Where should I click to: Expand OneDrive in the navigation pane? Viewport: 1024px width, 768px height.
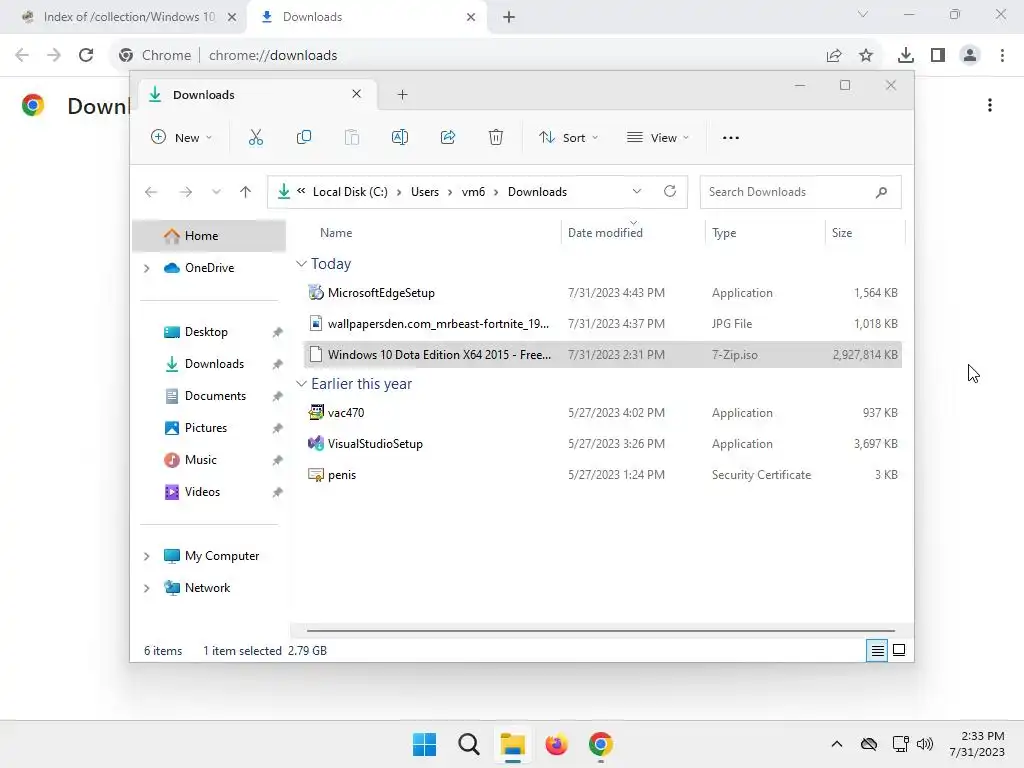(147, 268)
